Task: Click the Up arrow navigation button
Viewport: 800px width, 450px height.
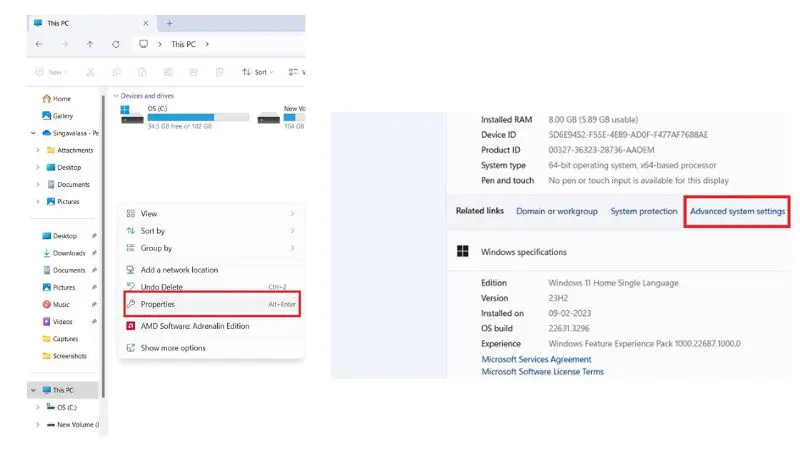Action: (x=90, y=45)
